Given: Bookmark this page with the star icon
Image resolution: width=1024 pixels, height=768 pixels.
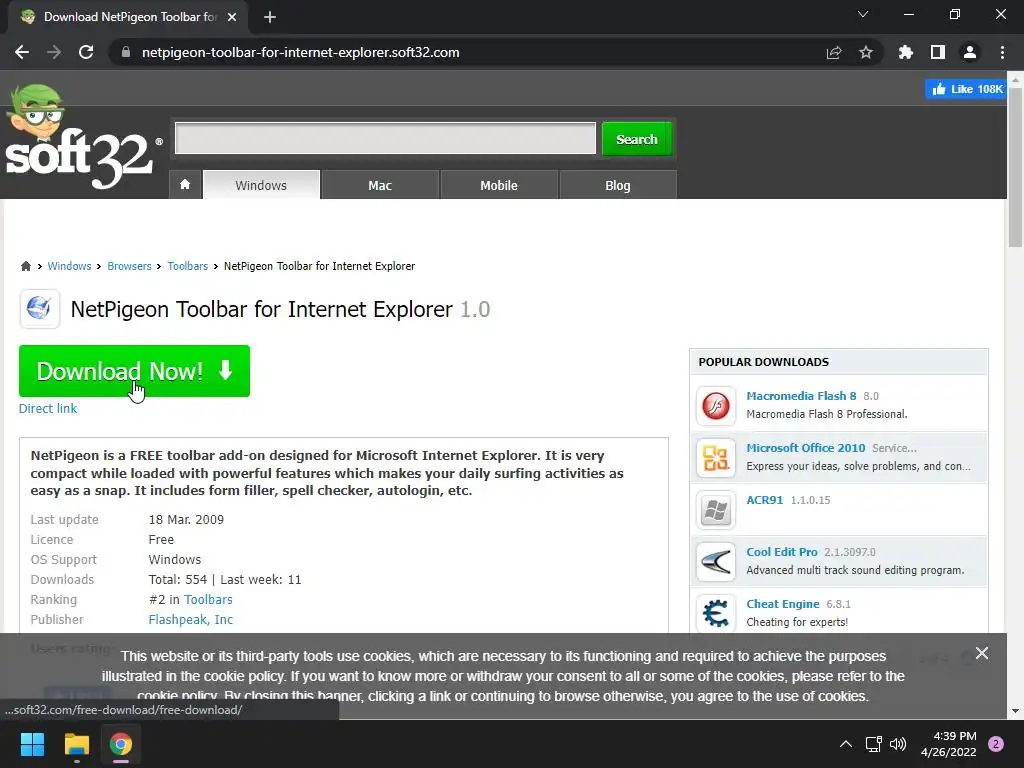Looking at the screenshot, I should [x=866, y=52].
